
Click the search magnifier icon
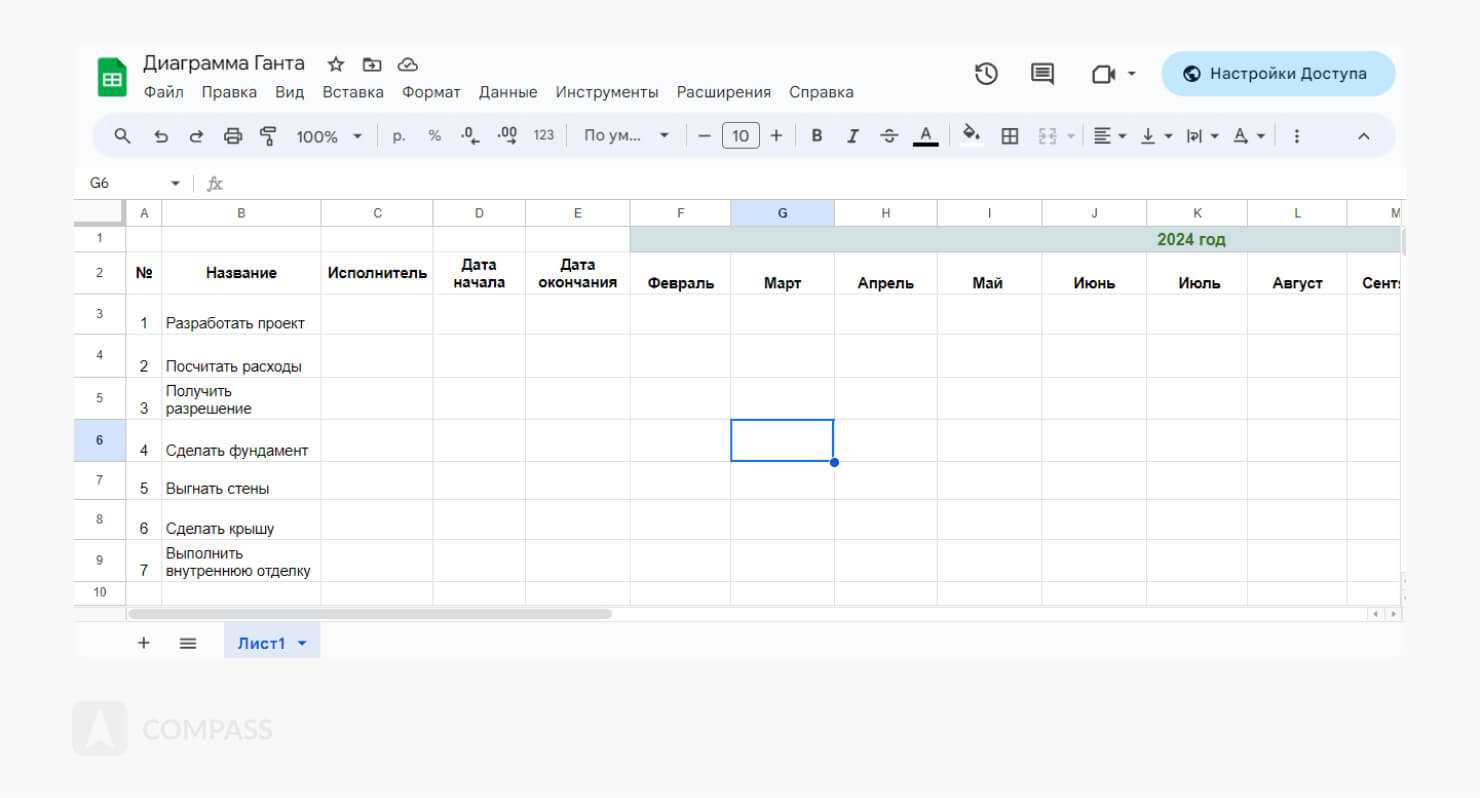tap(123, 136)
